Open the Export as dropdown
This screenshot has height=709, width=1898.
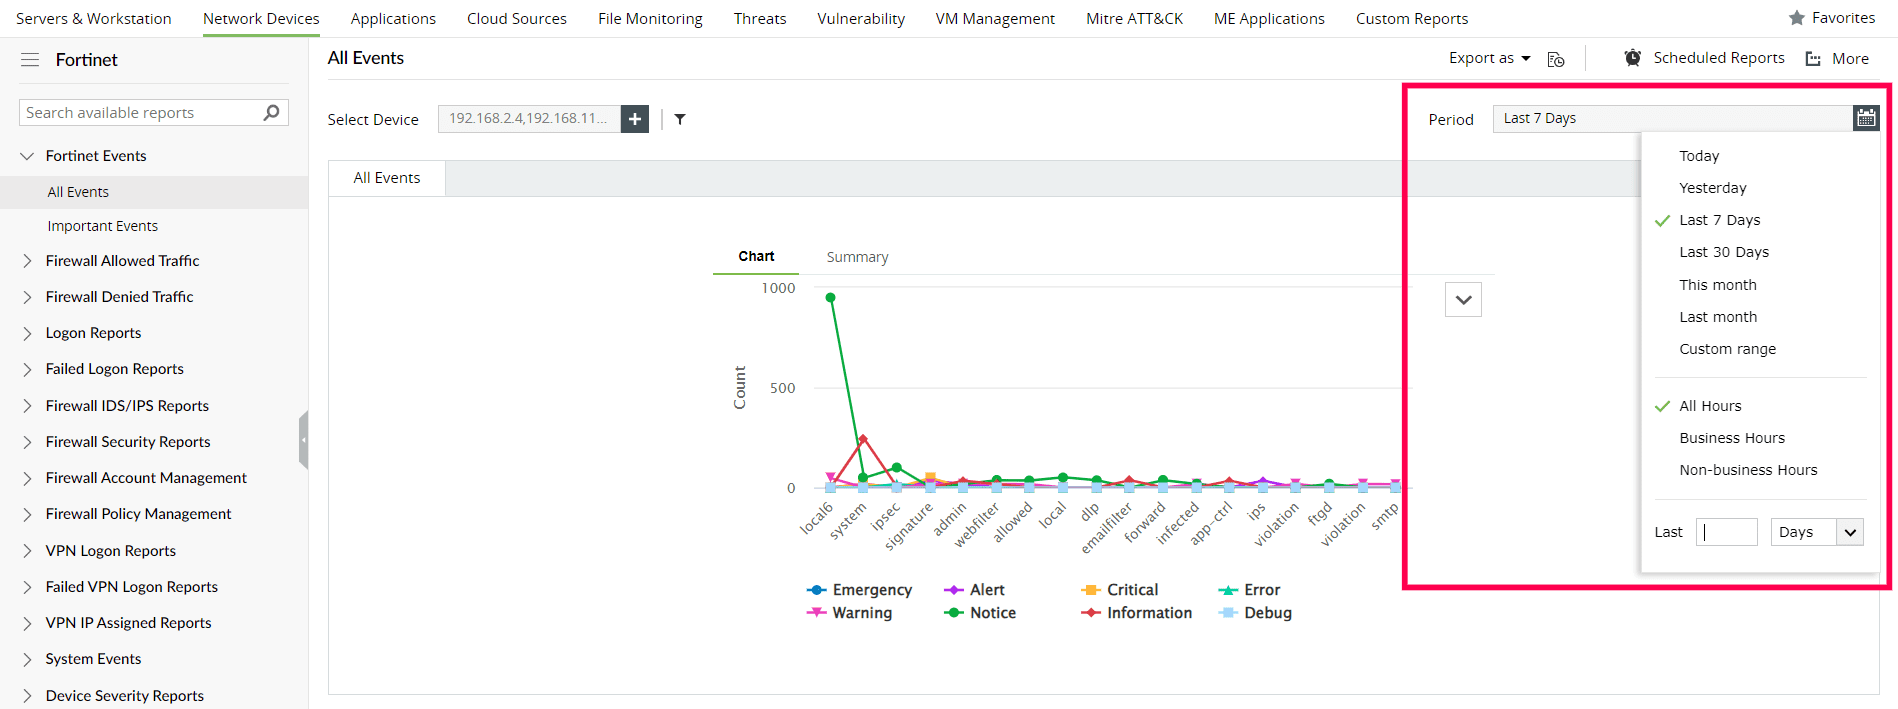[1489, 58]
